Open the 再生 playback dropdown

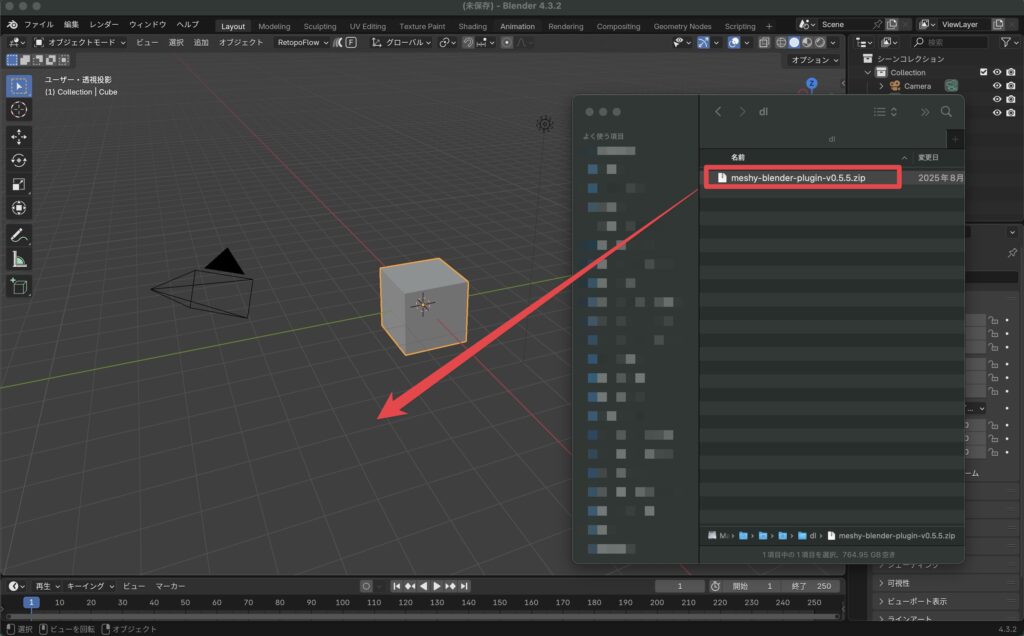point(47,586)
